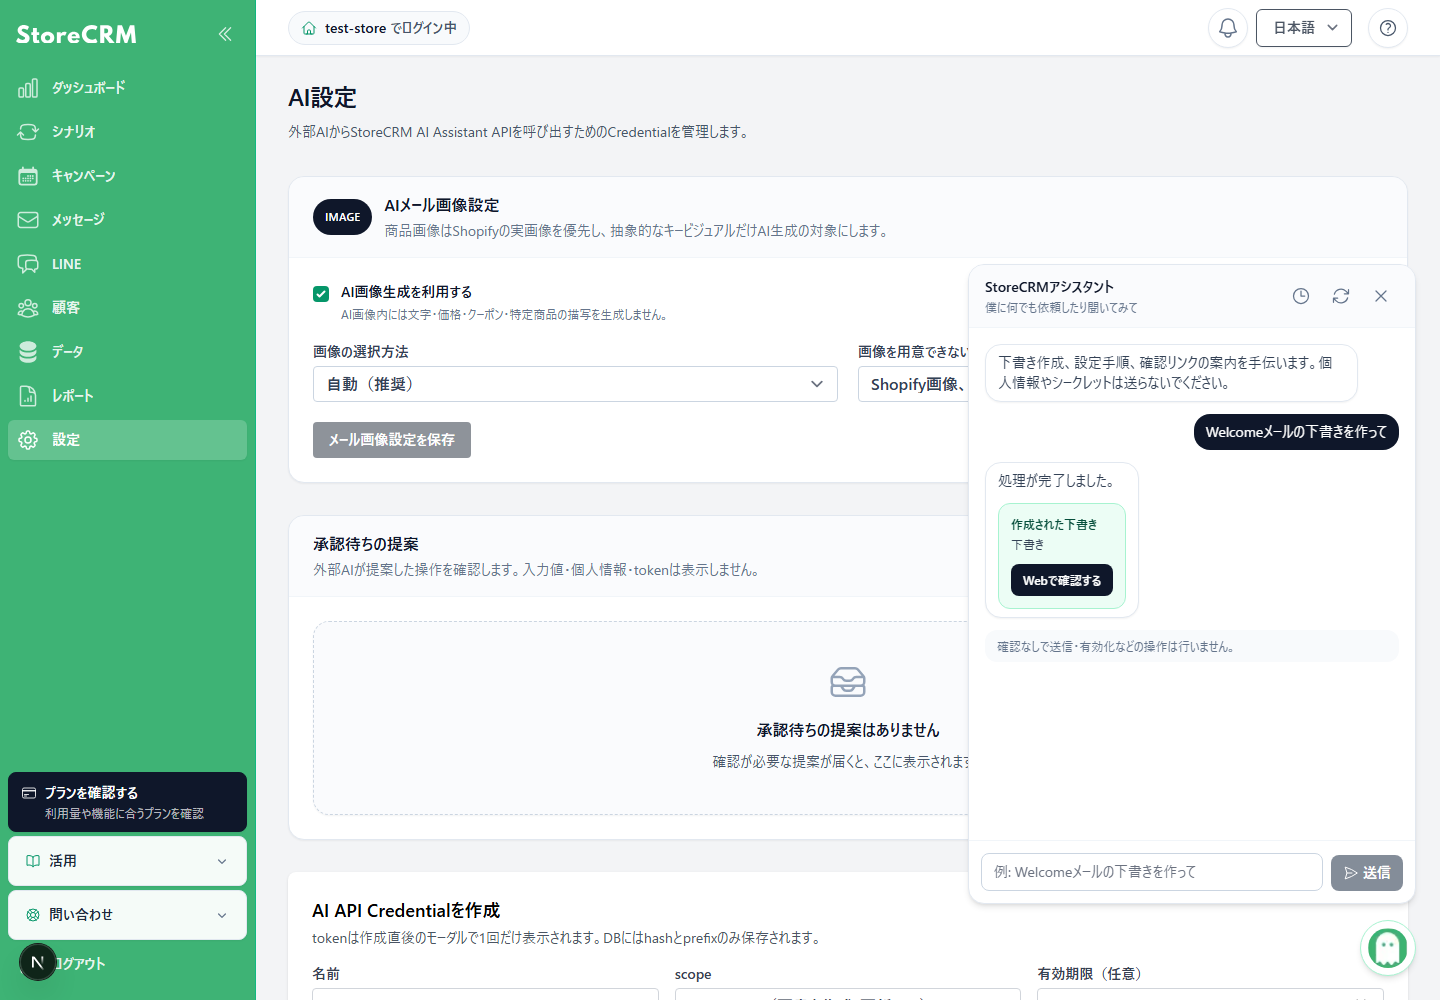The width and height of the screenshot is (1440, 1000).
Task: Click メール画像設定を保存 button
Action: pos(392,440)
